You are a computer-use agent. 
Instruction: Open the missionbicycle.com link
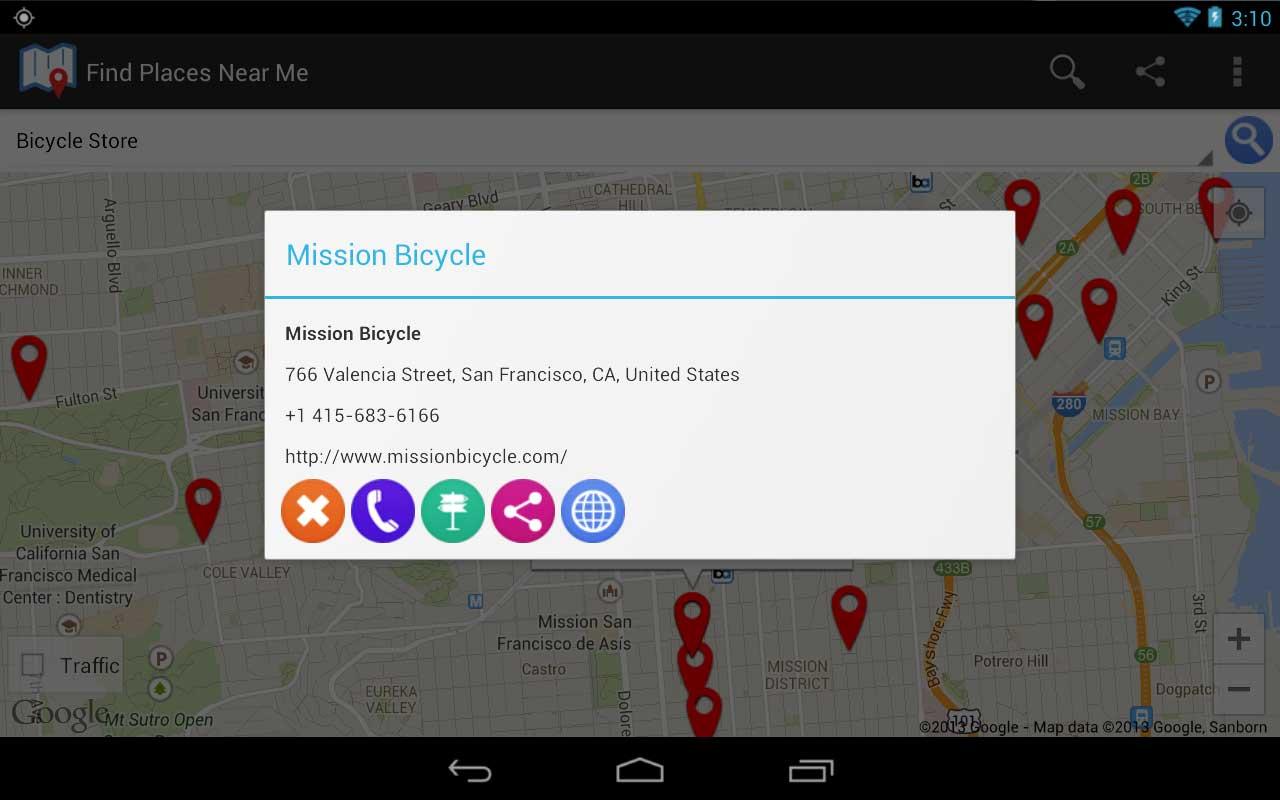click(x=426, y=457)
